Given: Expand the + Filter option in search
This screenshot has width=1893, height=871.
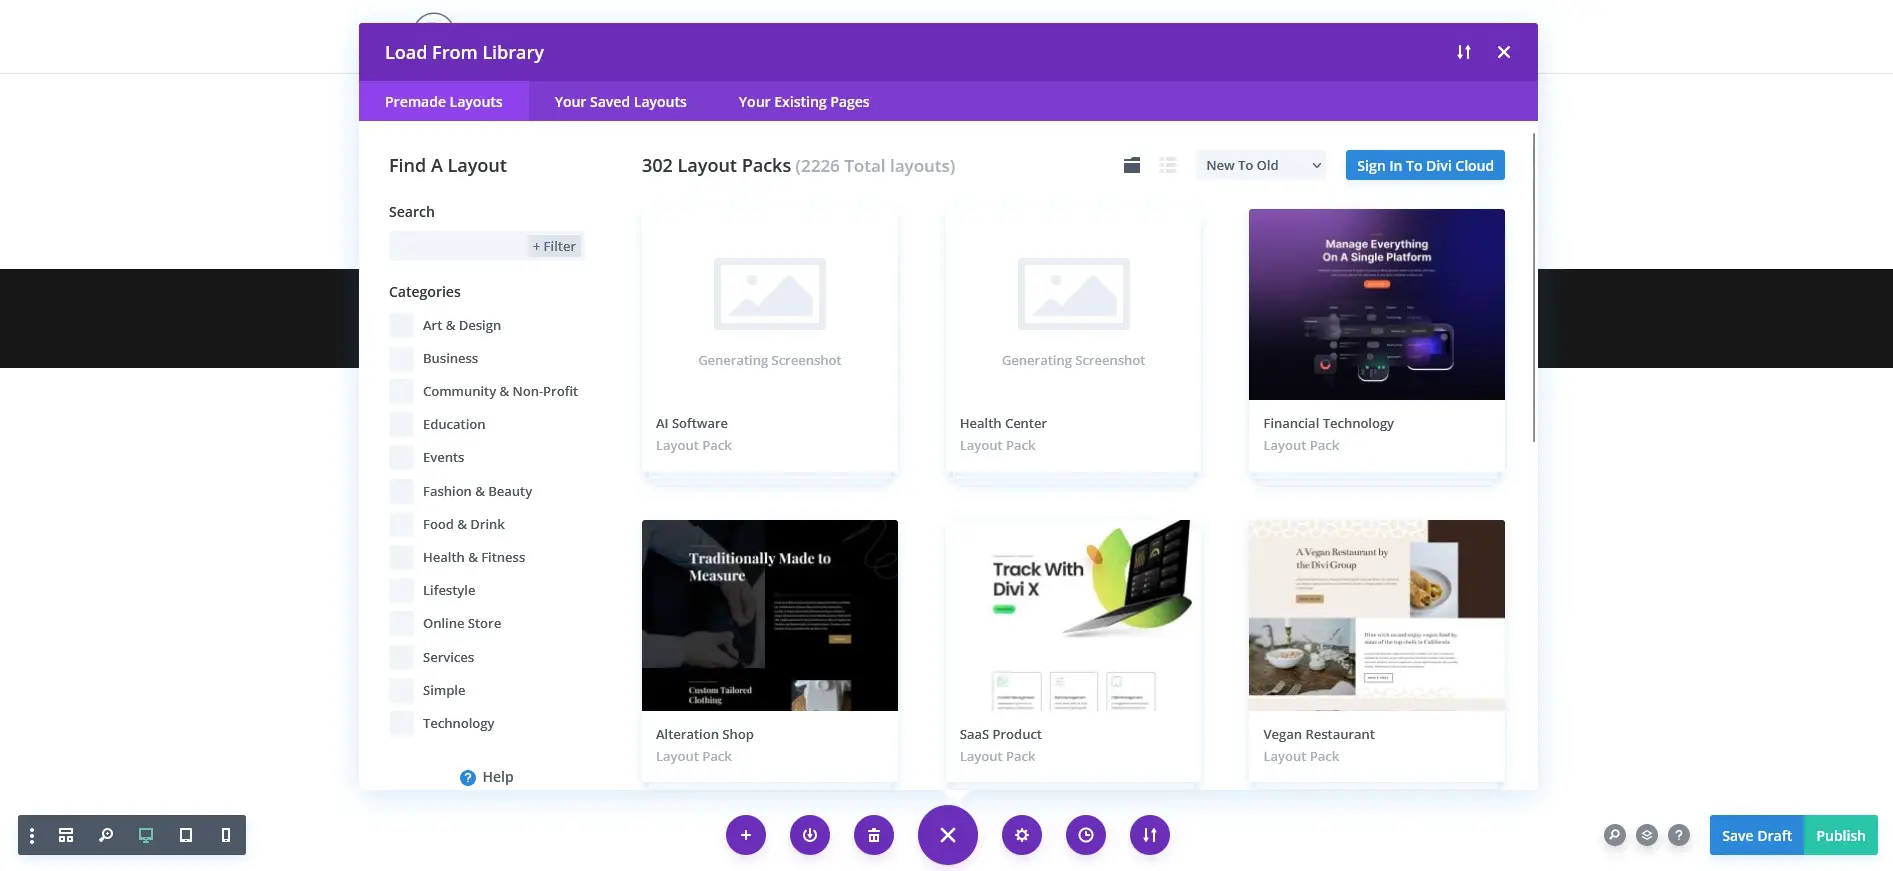Looking at the screenshot, I should point(554,246).
